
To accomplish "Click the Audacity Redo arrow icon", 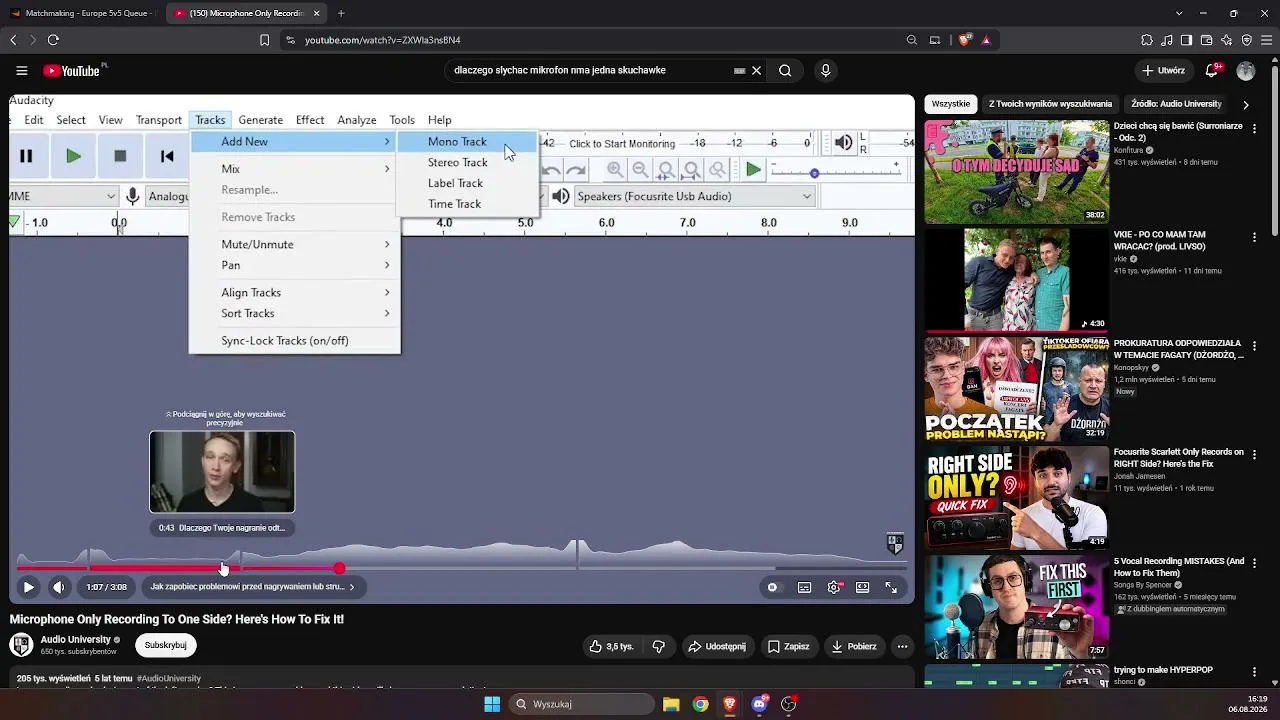I will 576,170.
